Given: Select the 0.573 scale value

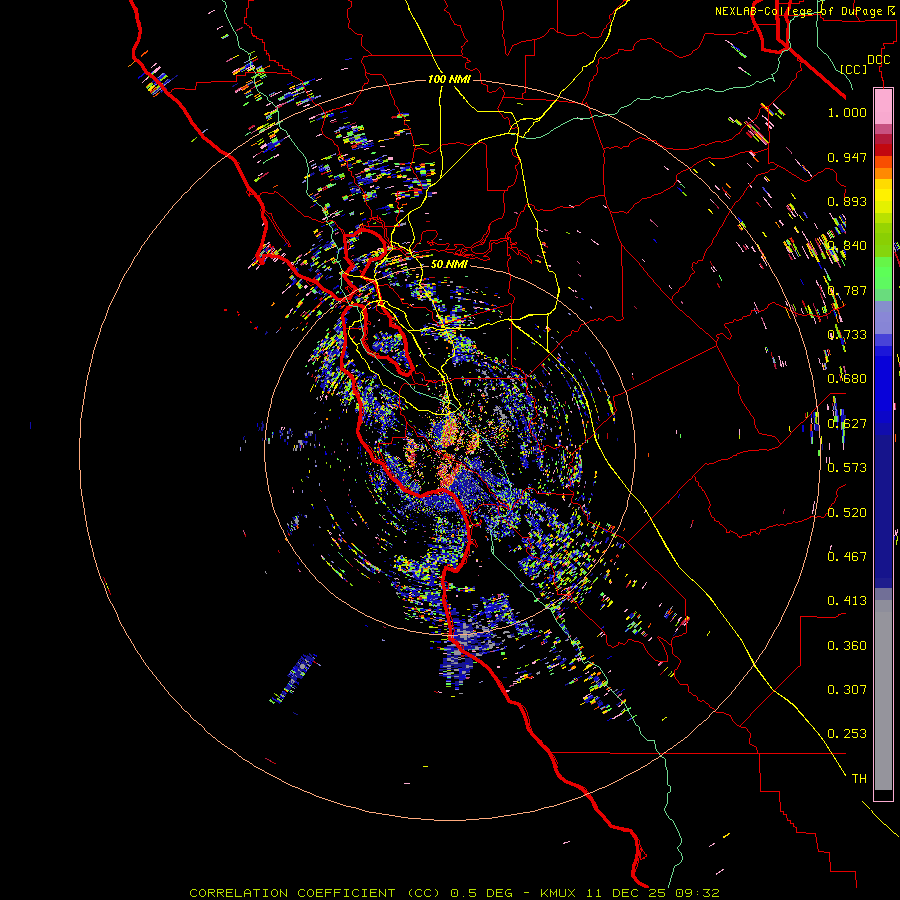Looking at the screenshot, I should pos(847,468).
